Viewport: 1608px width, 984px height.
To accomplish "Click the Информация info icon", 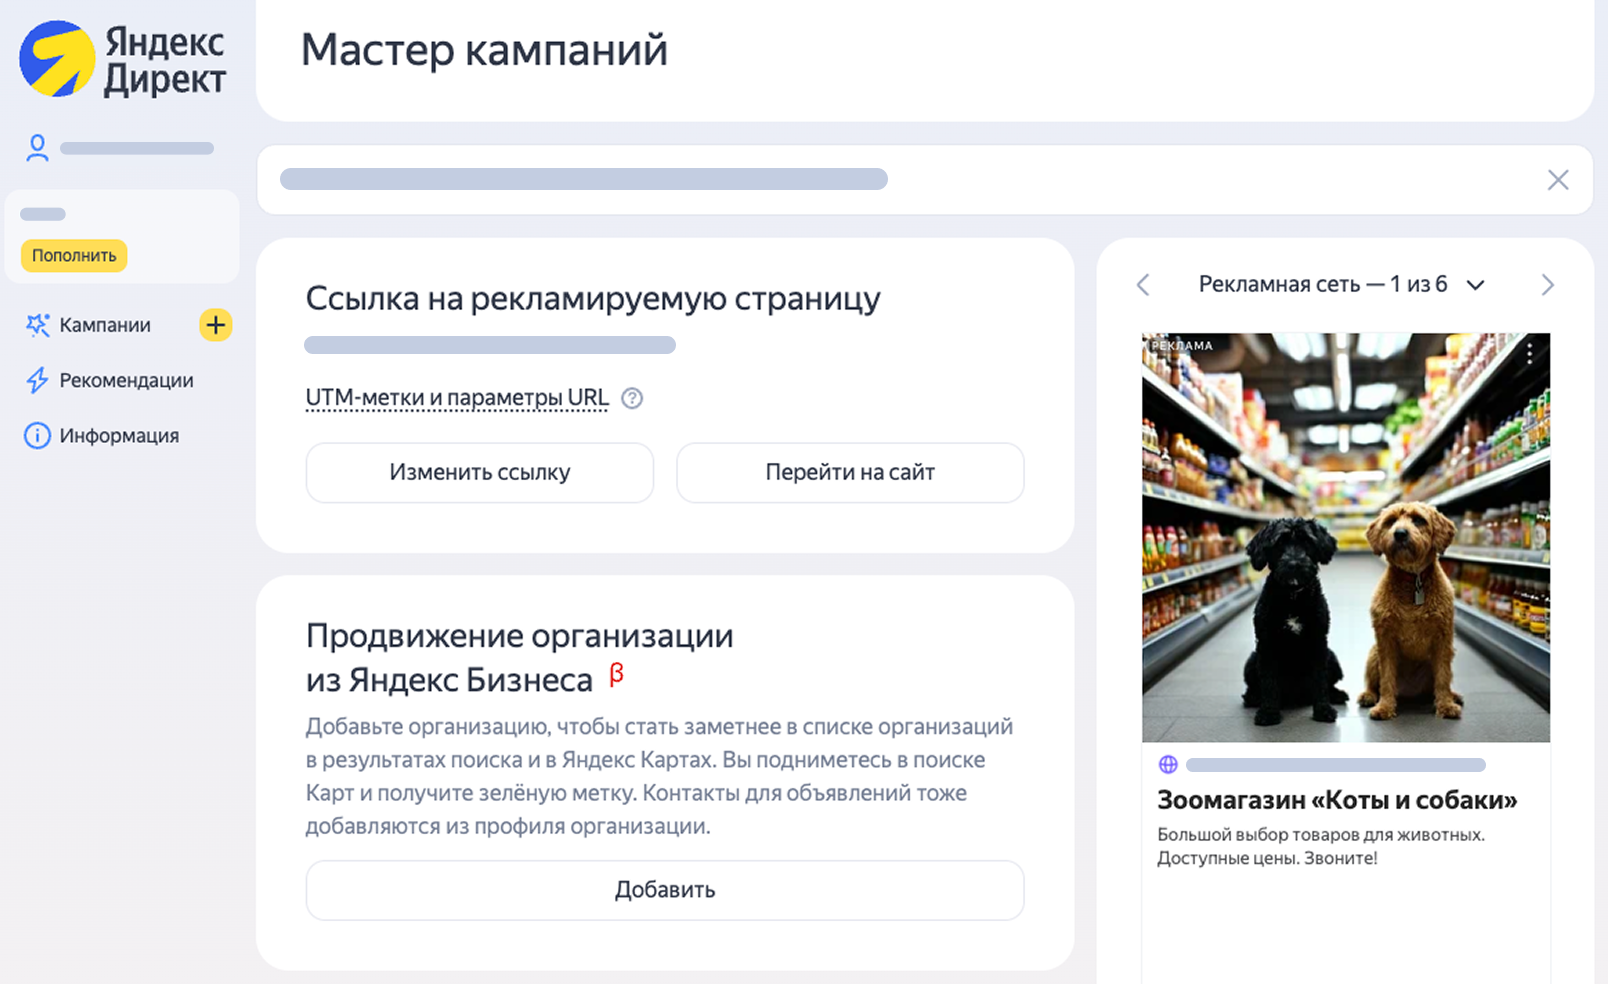I will 37,435.
